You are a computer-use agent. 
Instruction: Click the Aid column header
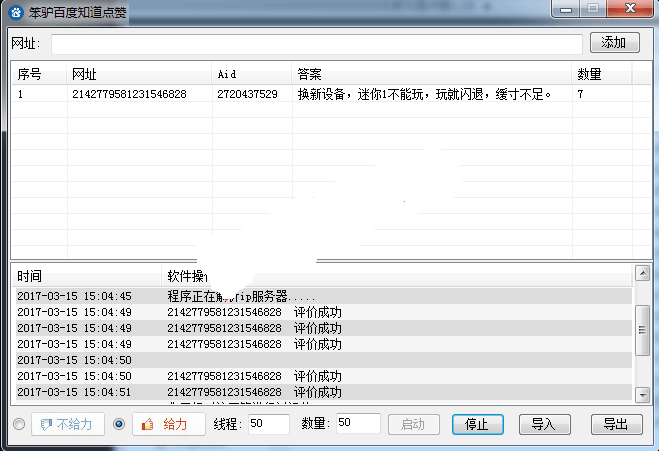pyautogui.click(x=252, y=74)
